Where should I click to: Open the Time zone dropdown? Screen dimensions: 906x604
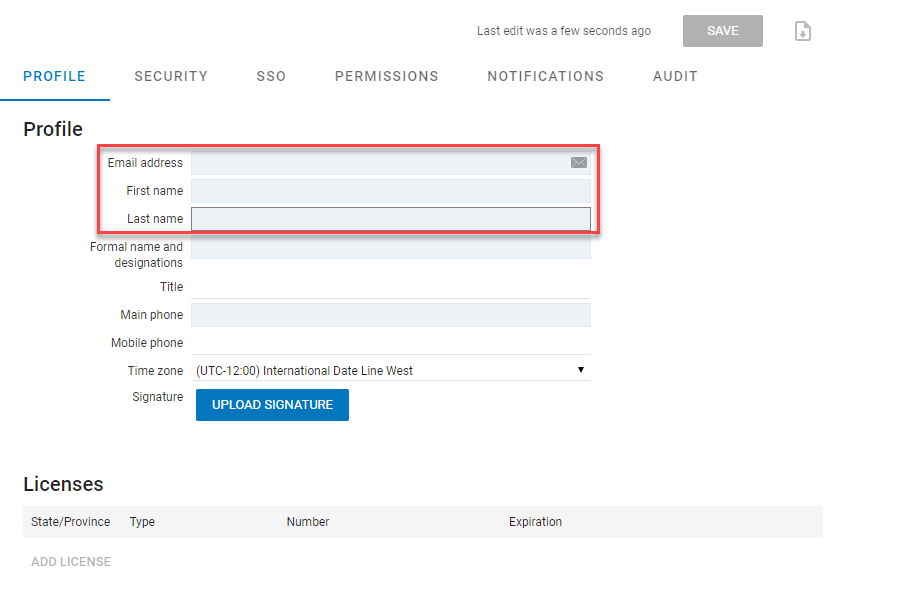click(391, 370)
